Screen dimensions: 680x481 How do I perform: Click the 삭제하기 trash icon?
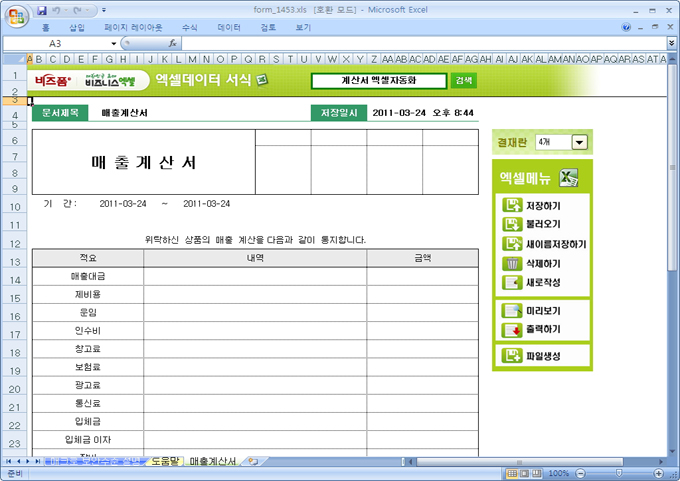(x=512, y=263)
